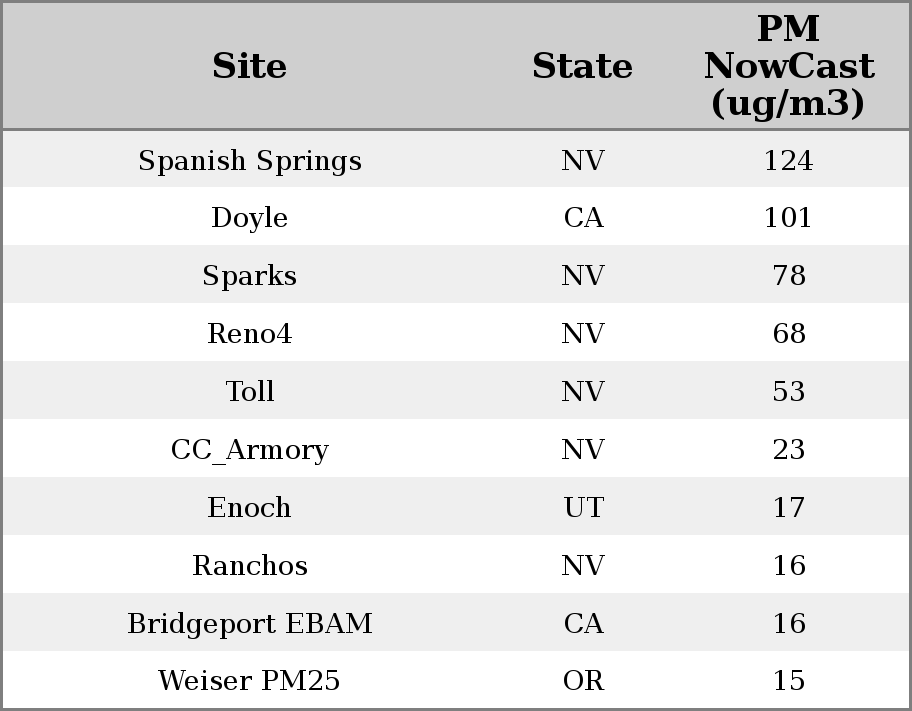
Task: Select the UT state cell
Action: point(583,508)
